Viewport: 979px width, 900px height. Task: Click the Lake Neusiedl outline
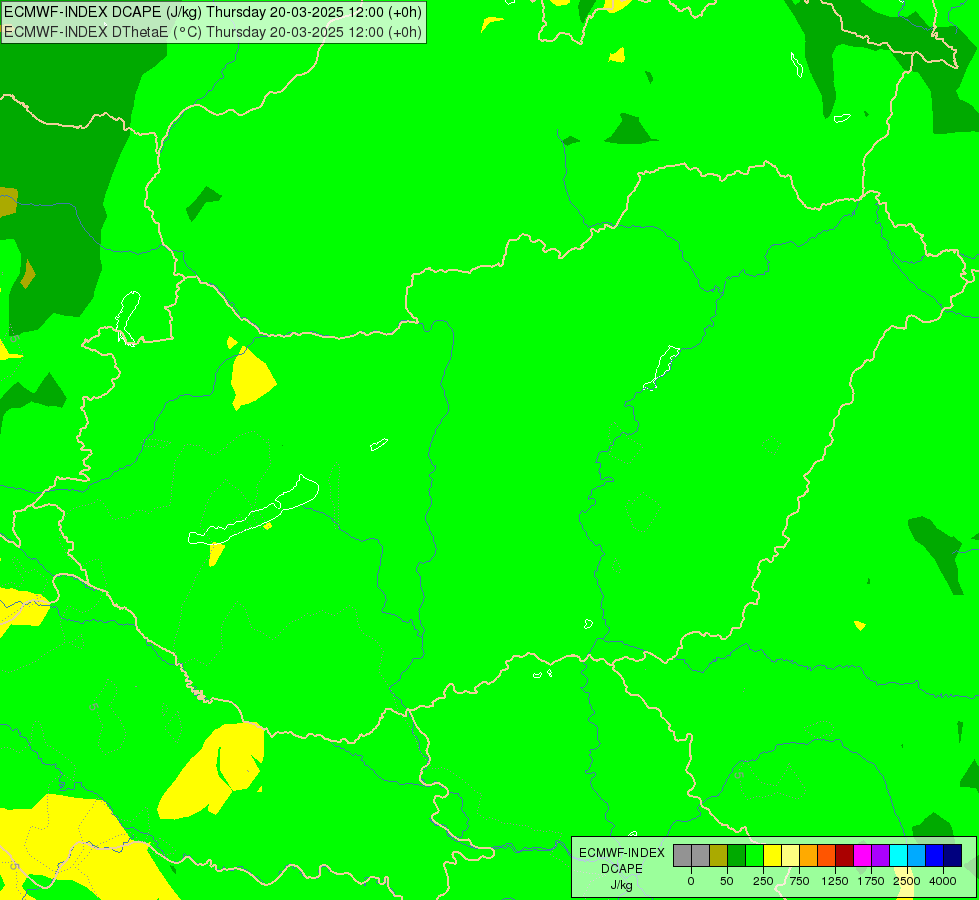coord(128,317)
